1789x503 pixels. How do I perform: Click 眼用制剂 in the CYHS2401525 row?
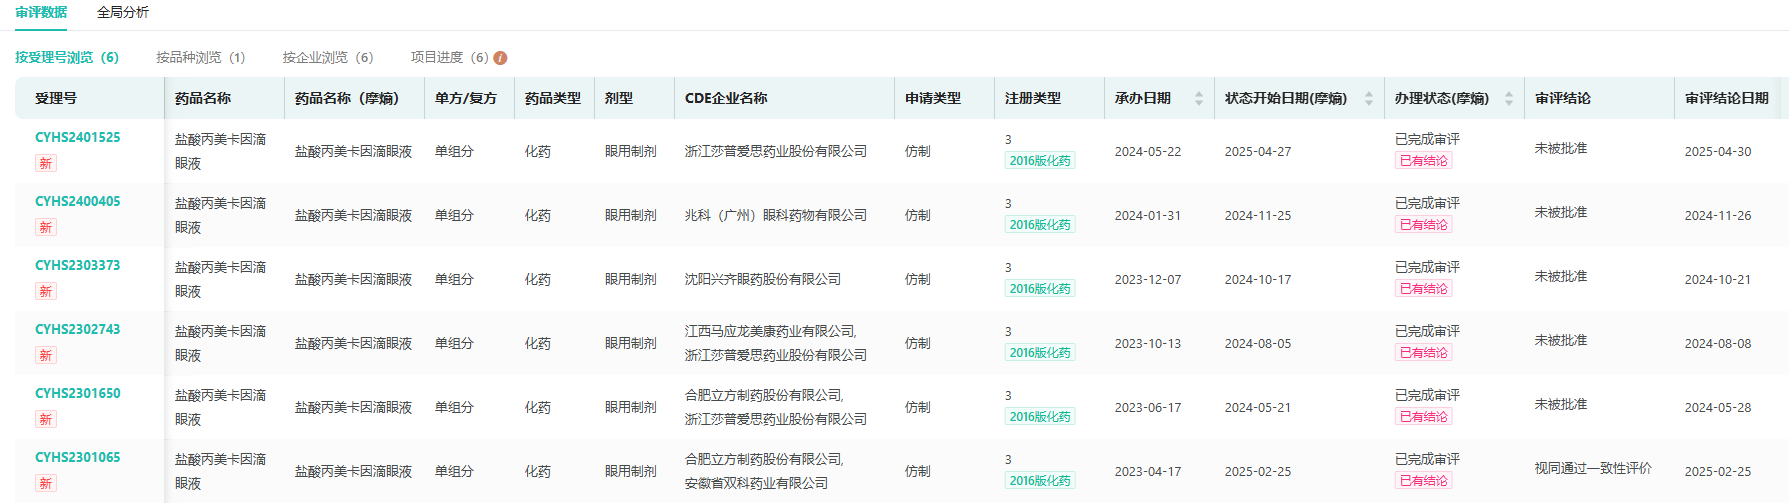(x=631, y=152)
